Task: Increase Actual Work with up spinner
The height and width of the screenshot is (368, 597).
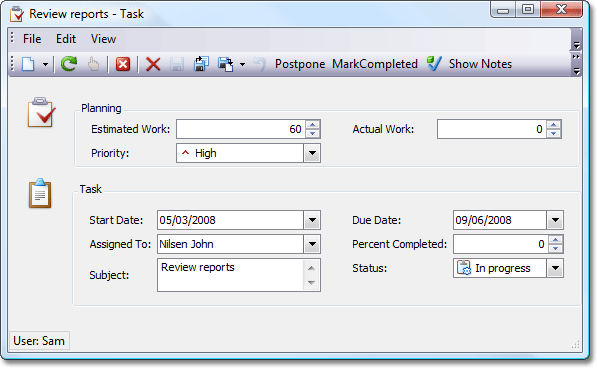Action: (554, 124)
